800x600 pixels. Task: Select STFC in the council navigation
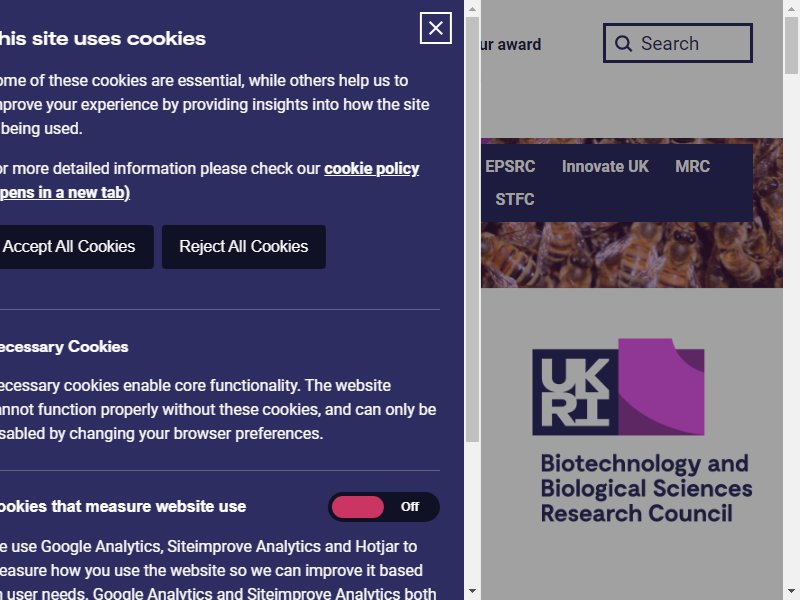coord(515,199)
